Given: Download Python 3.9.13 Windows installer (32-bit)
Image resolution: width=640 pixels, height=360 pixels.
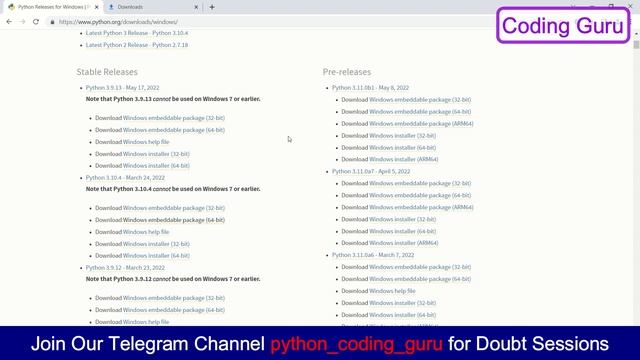Looking at the screenshot, I should [x=156, y=154].
